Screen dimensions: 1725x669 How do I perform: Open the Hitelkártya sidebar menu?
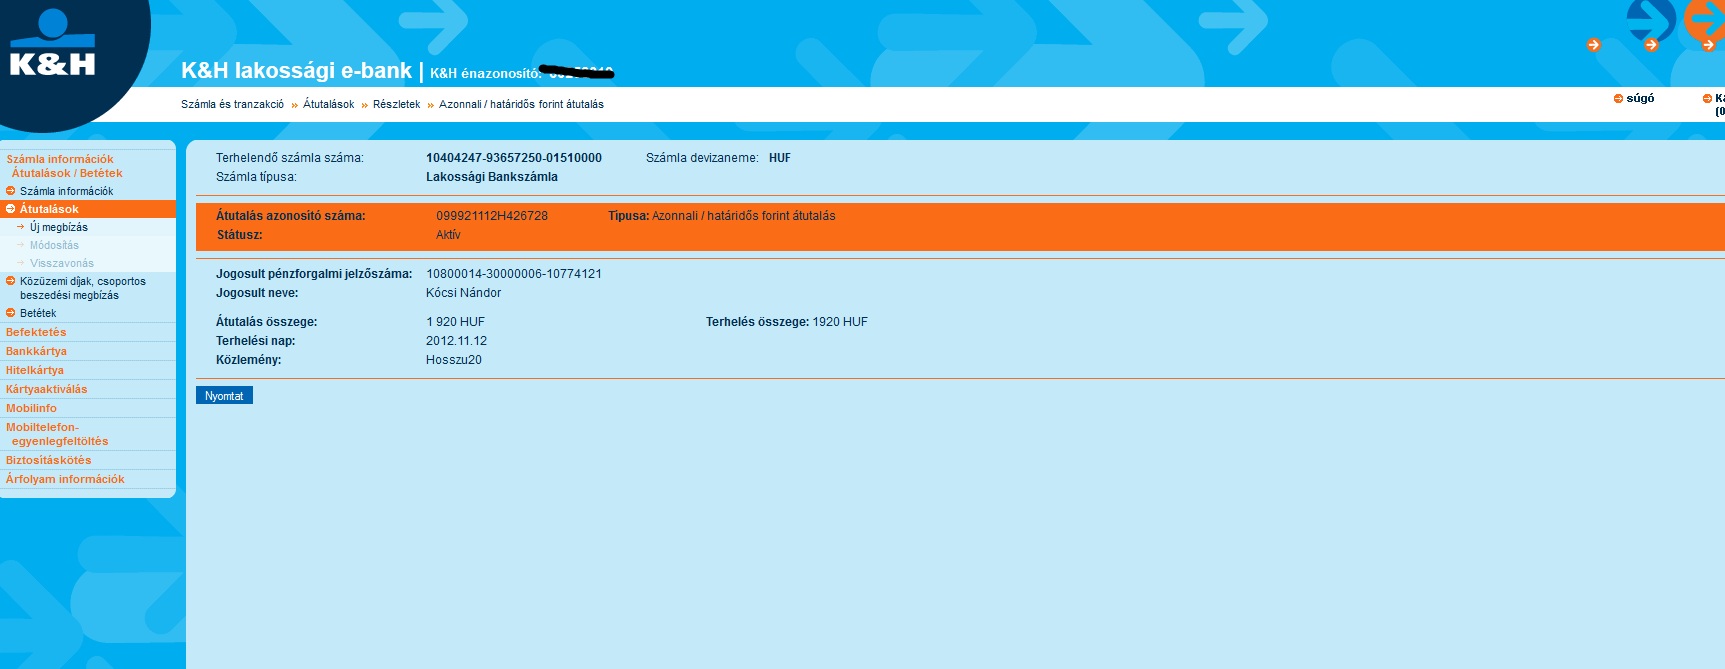[35, 370]
